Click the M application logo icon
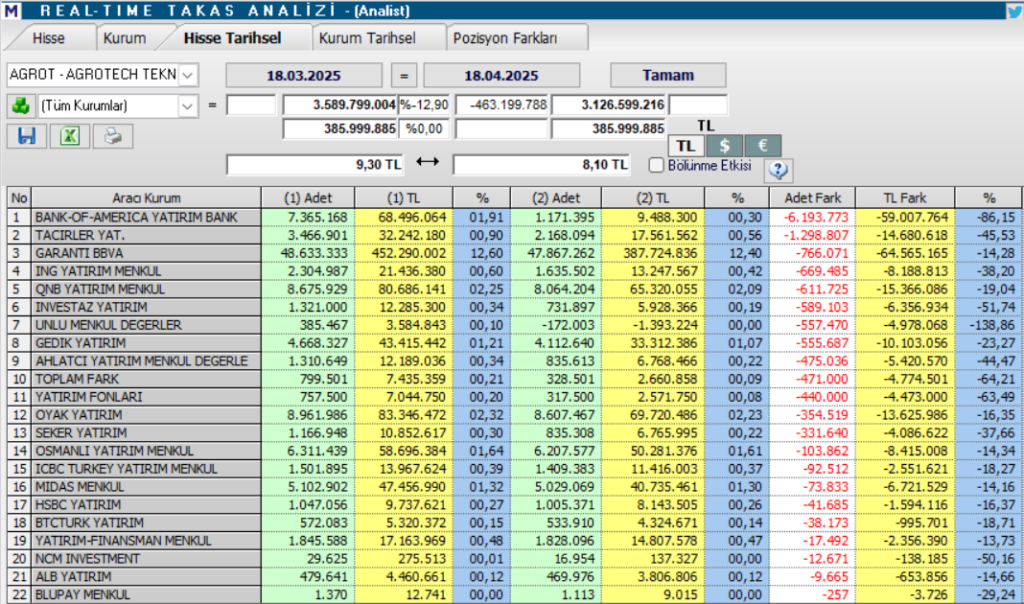Viewport: 1024px width, 604px height. [11, 10]
